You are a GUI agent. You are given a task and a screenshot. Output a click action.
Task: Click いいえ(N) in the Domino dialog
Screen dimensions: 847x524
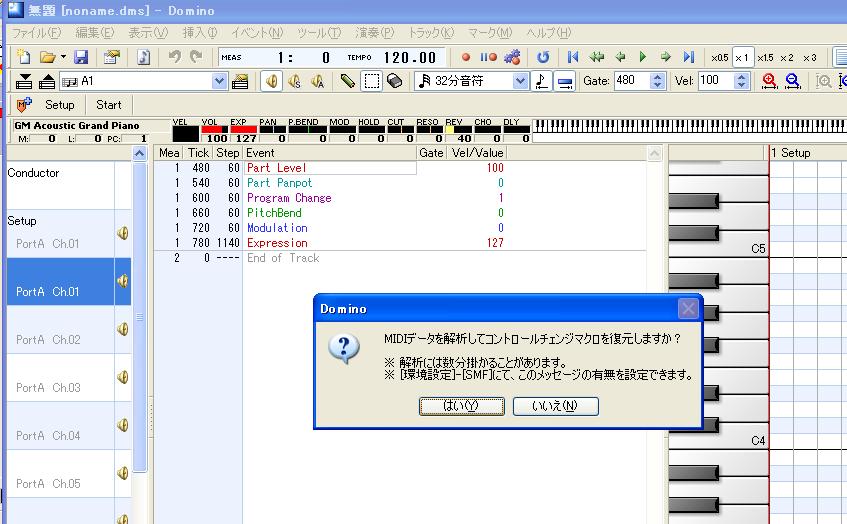pyautogui.click(x=555, y=406)
